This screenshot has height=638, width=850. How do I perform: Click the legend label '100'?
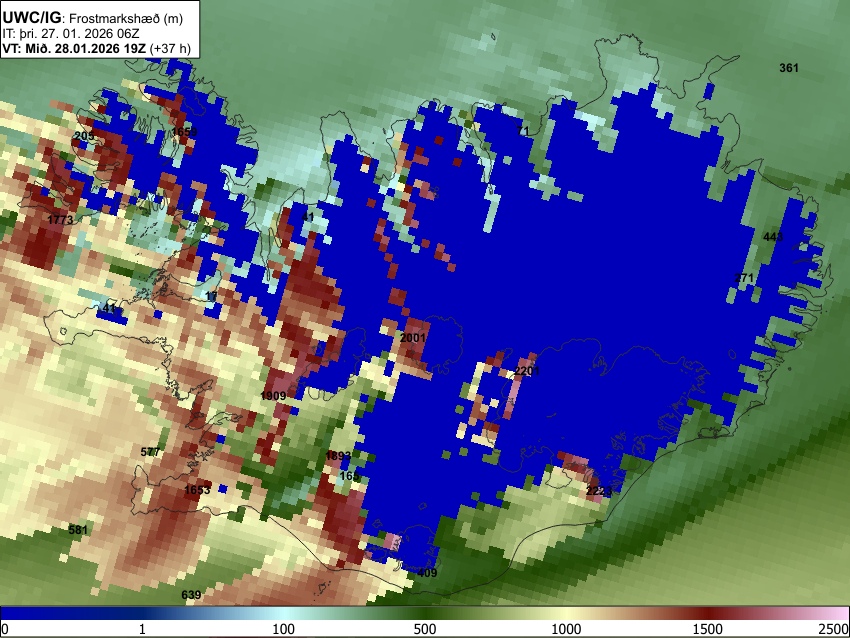click(x=284, y=629)
